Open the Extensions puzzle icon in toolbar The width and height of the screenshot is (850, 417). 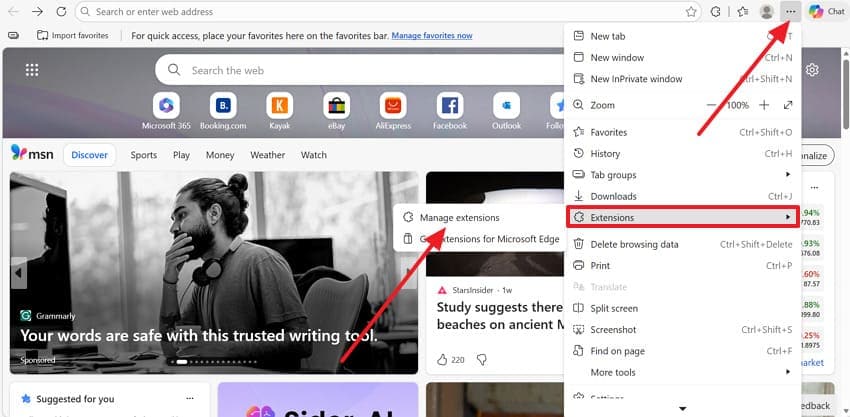tap(716, 11)
